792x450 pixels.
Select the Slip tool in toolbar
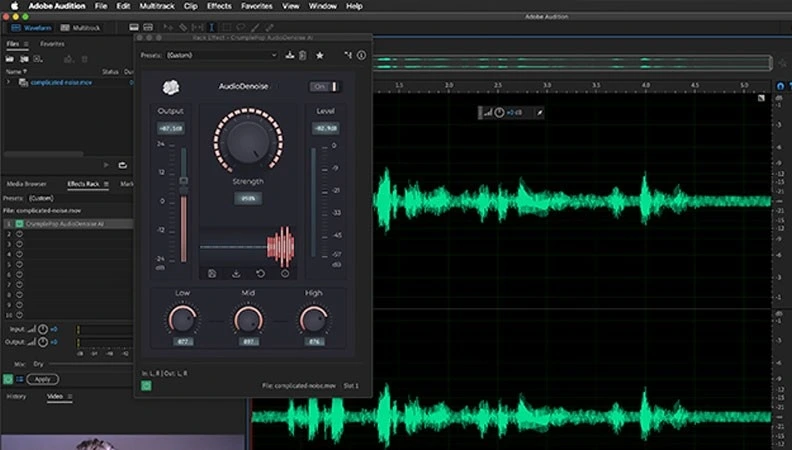tap(197, 27)
